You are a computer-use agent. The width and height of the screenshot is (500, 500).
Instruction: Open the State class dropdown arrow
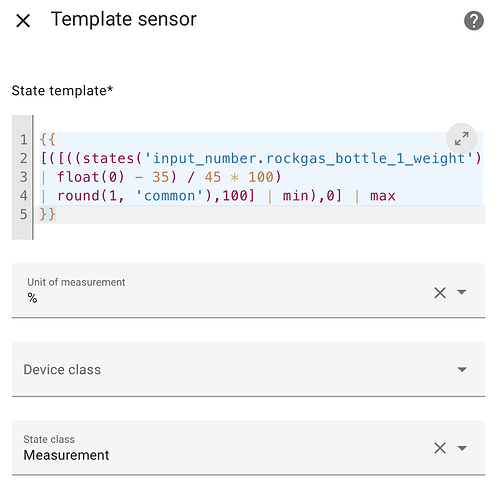pos(462,448)
